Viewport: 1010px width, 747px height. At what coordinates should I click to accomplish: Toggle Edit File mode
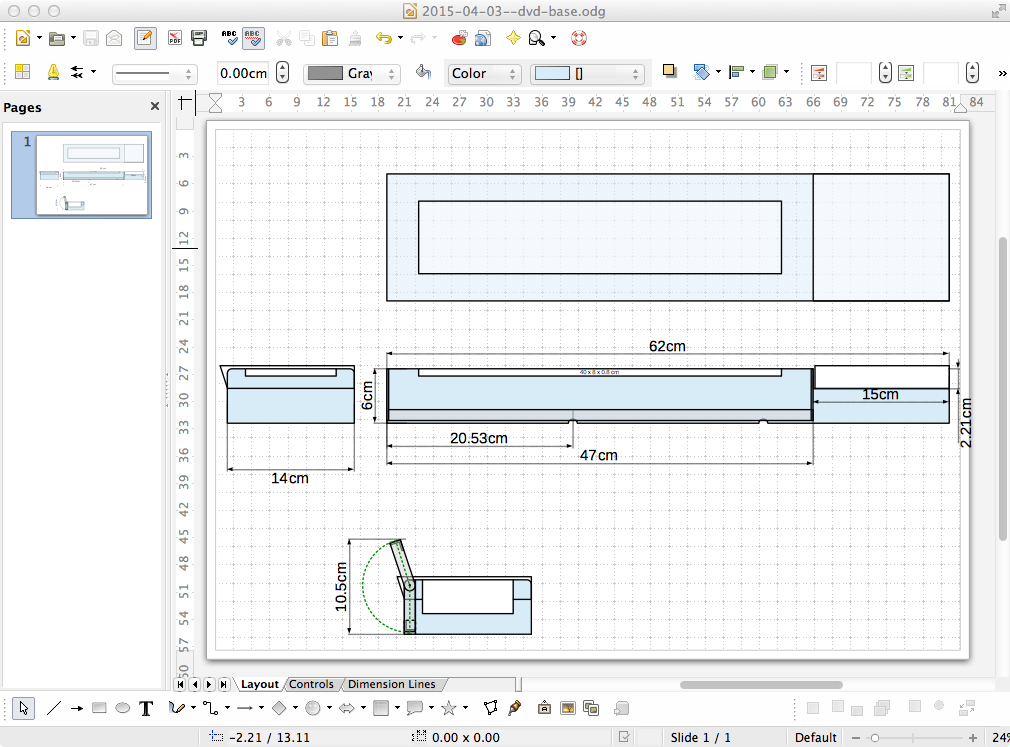[x=145, y=39]
